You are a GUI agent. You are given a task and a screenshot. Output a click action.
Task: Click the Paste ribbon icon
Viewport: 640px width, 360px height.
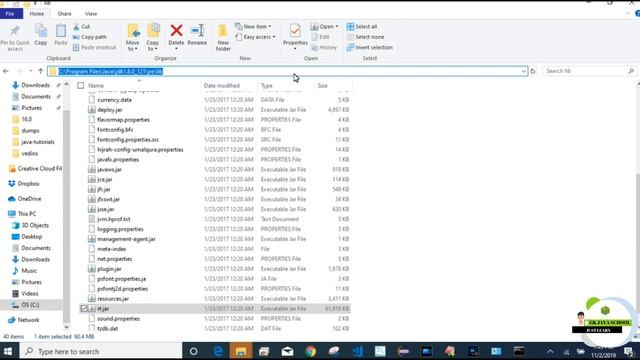point(60,31)
